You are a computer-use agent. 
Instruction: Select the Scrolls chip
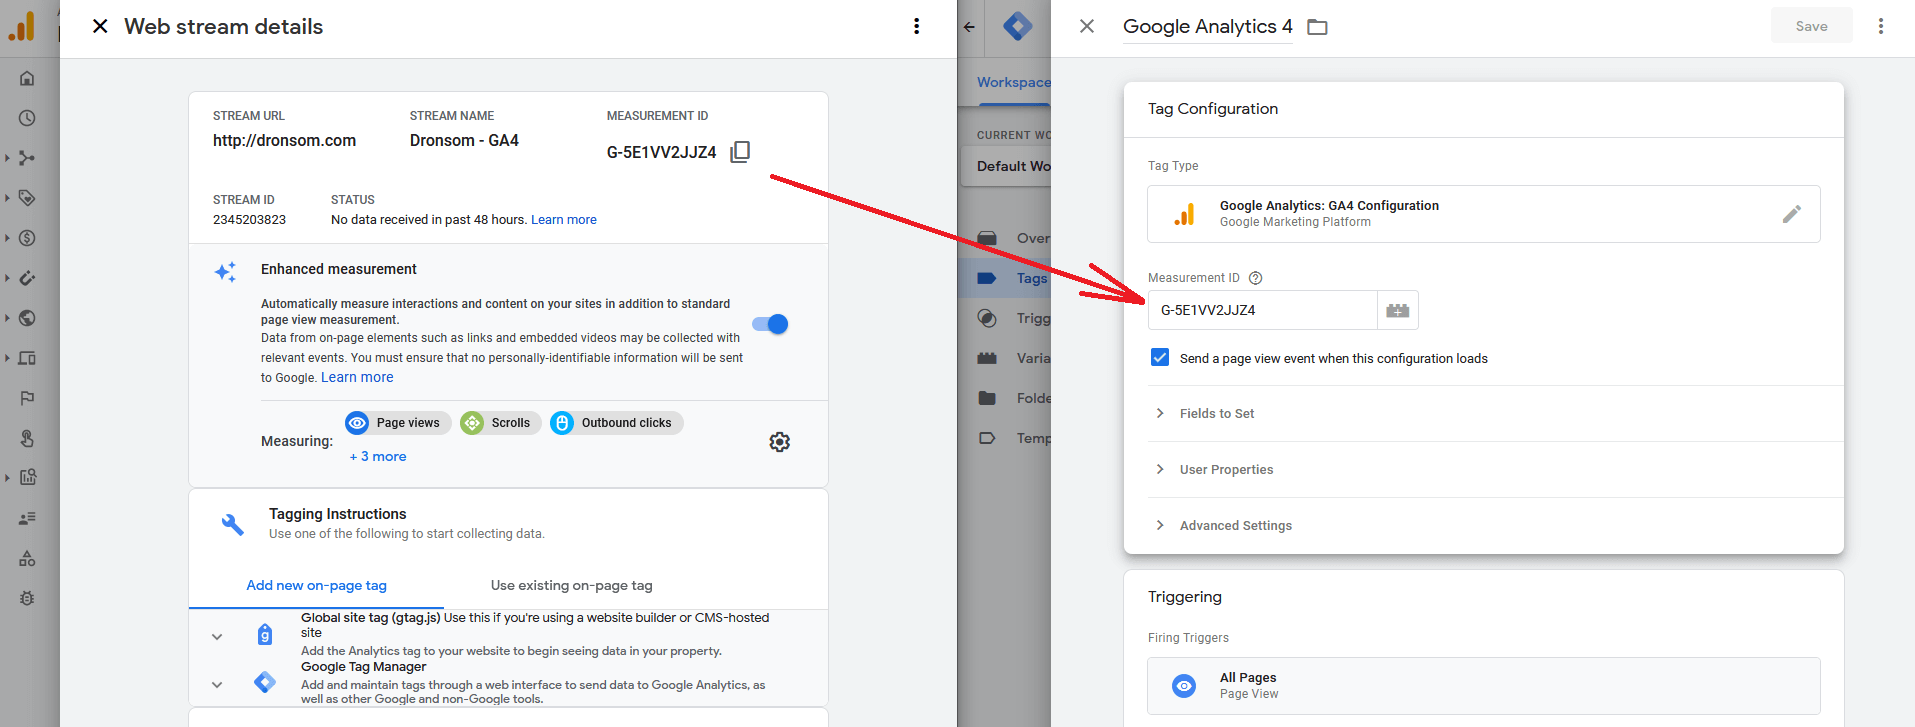coord(500,423)
